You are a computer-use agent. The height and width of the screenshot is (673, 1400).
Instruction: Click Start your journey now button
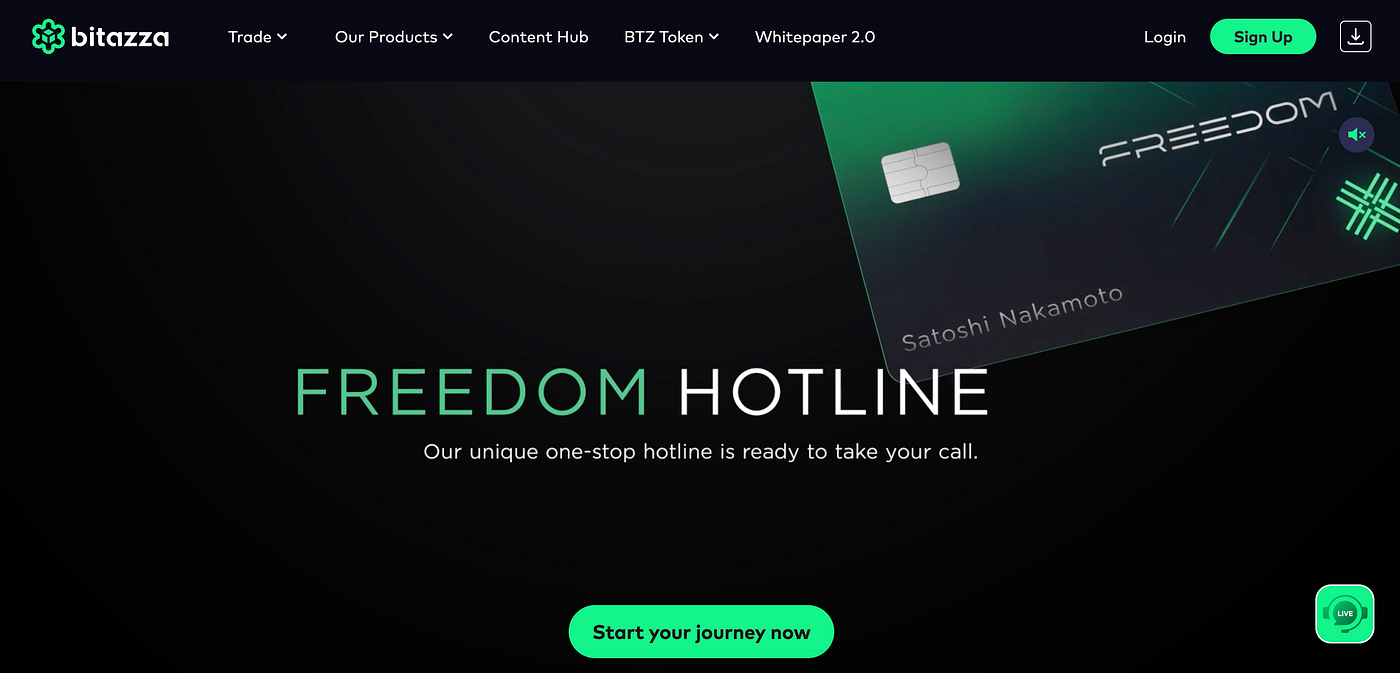click(x=701, y=632)
